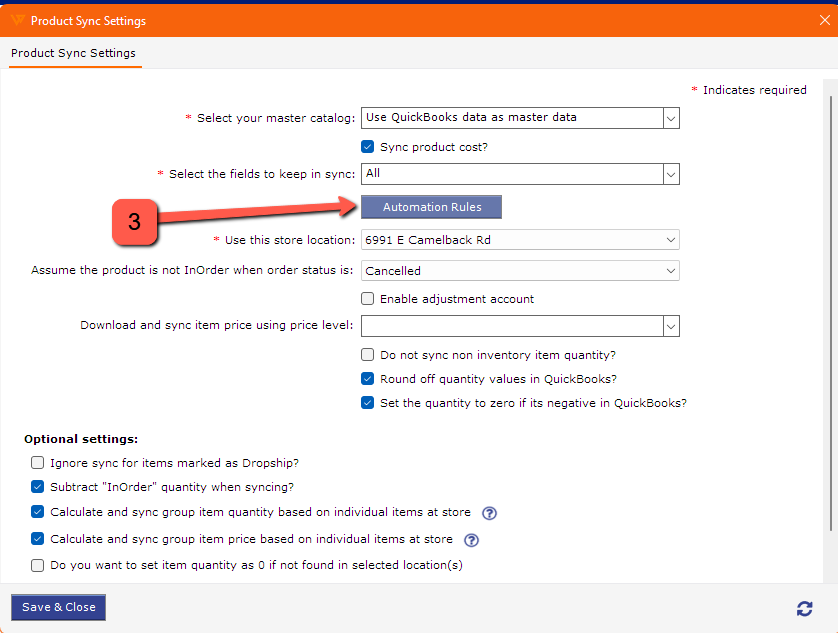The width and height of the screenshot is (838, 633).
Task: Expand the store location dropdown
Action: 520,240
